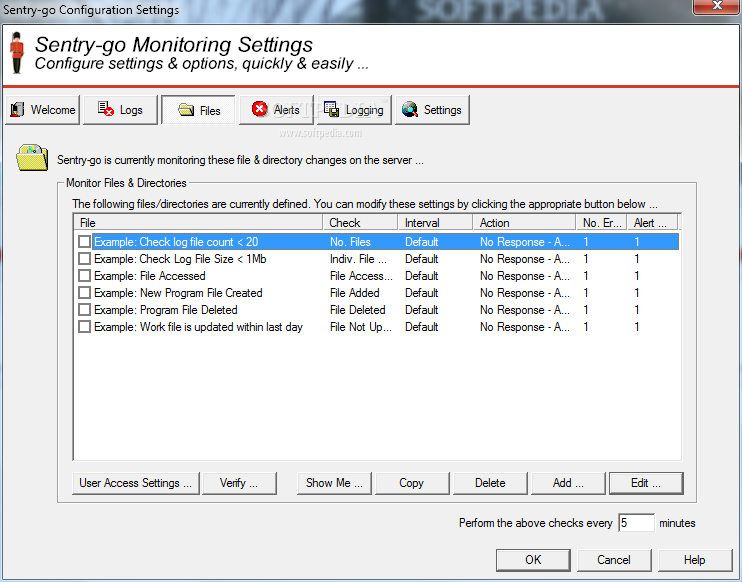
Task: Click the Logs tab error-log icon
Action: [x=106, y=109]
